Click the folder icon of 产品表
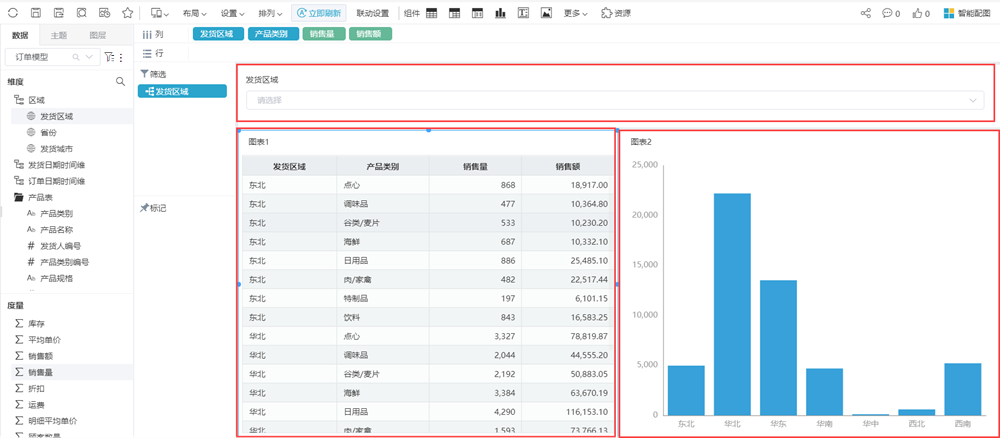 click(x=18, y=198)
